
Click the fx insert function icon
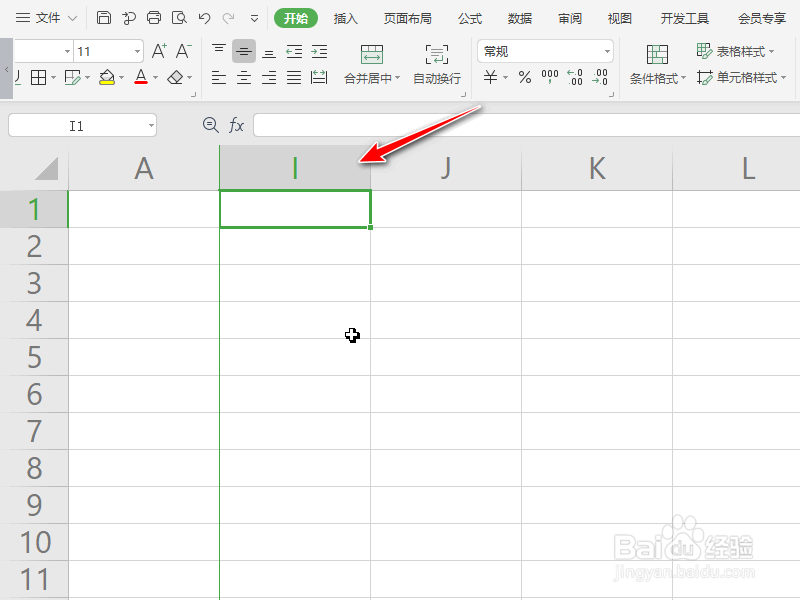pyautogui.click(x=236, y=125)
